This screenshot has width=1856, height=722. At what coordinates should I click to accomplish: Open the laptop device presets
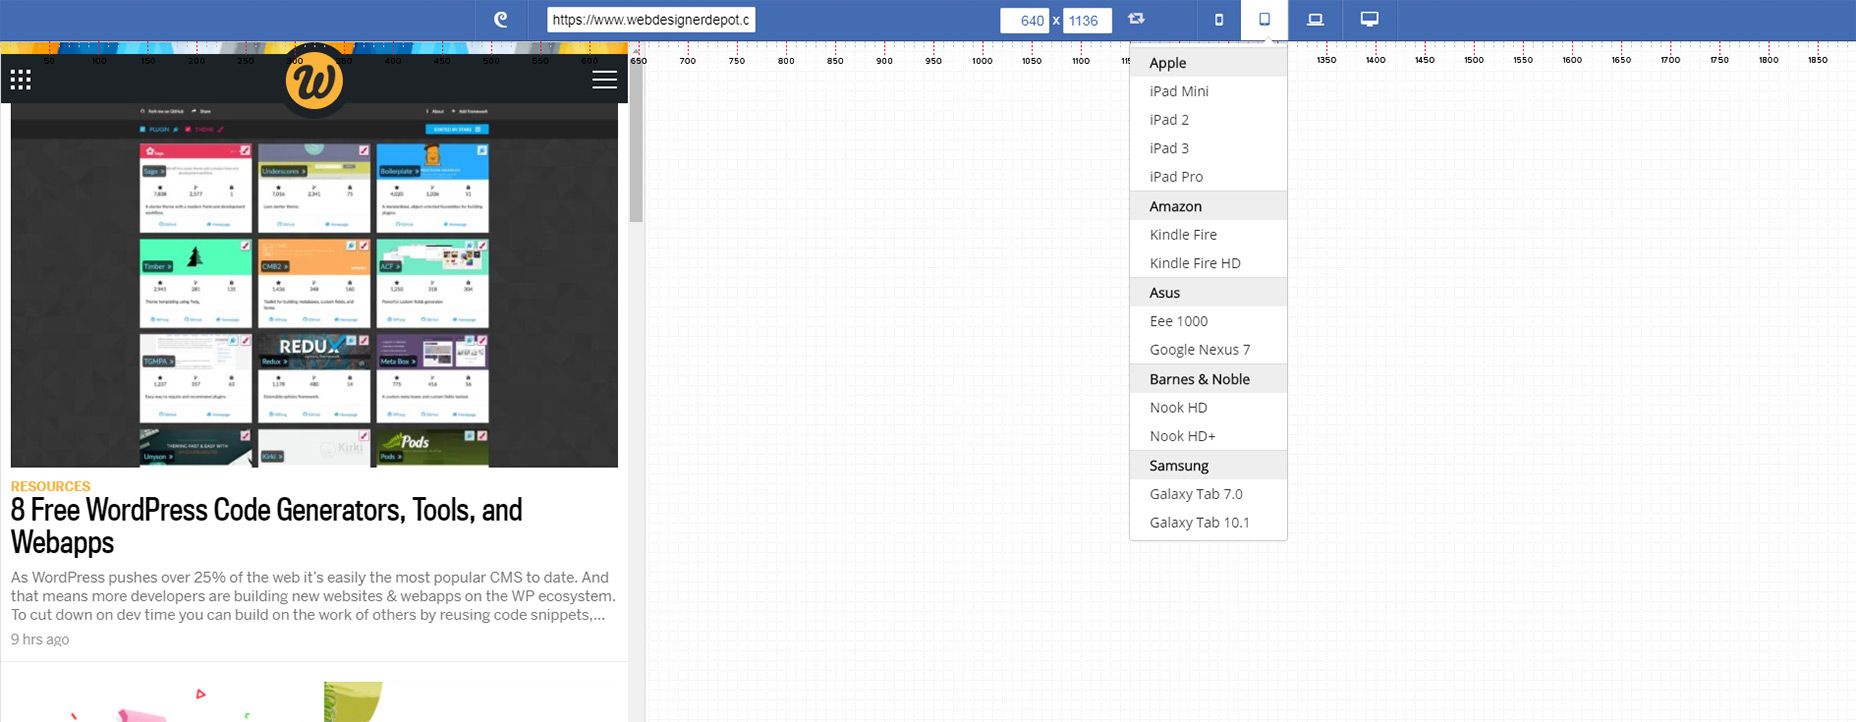click(1315, 20)
